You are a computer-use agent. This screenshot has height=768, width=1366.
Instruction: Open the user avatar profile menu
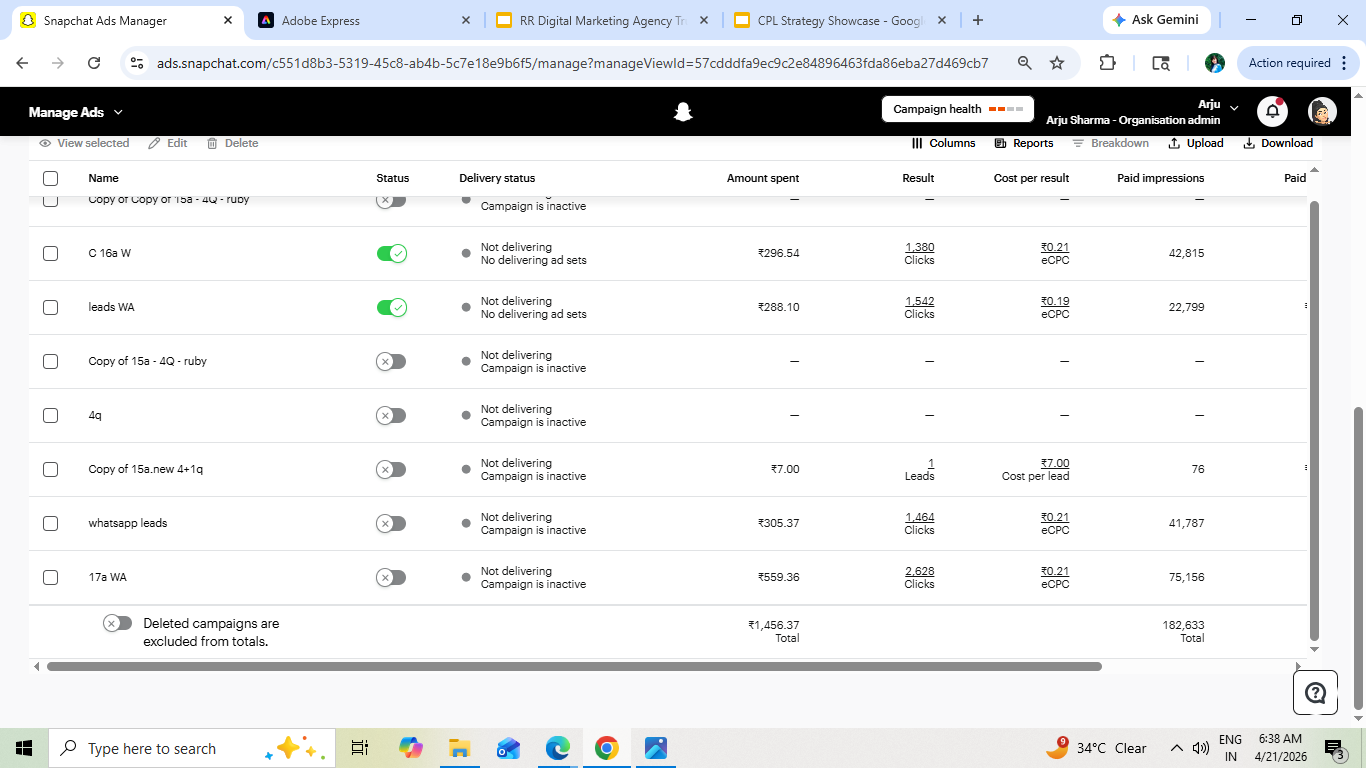1322,112
